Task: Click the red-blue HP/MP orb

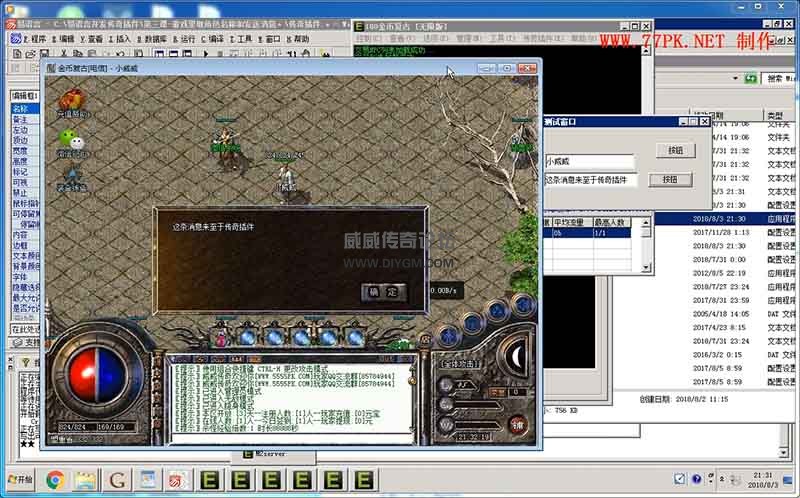Action: click(97, 376)
